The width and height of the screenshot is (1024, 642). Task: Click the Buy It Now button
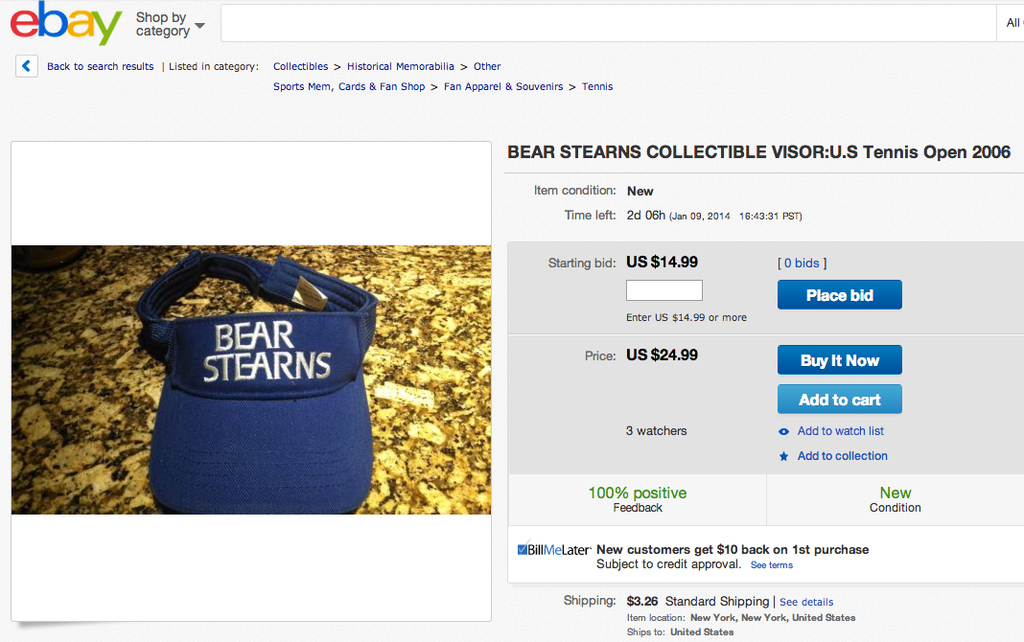coord(839,361)
